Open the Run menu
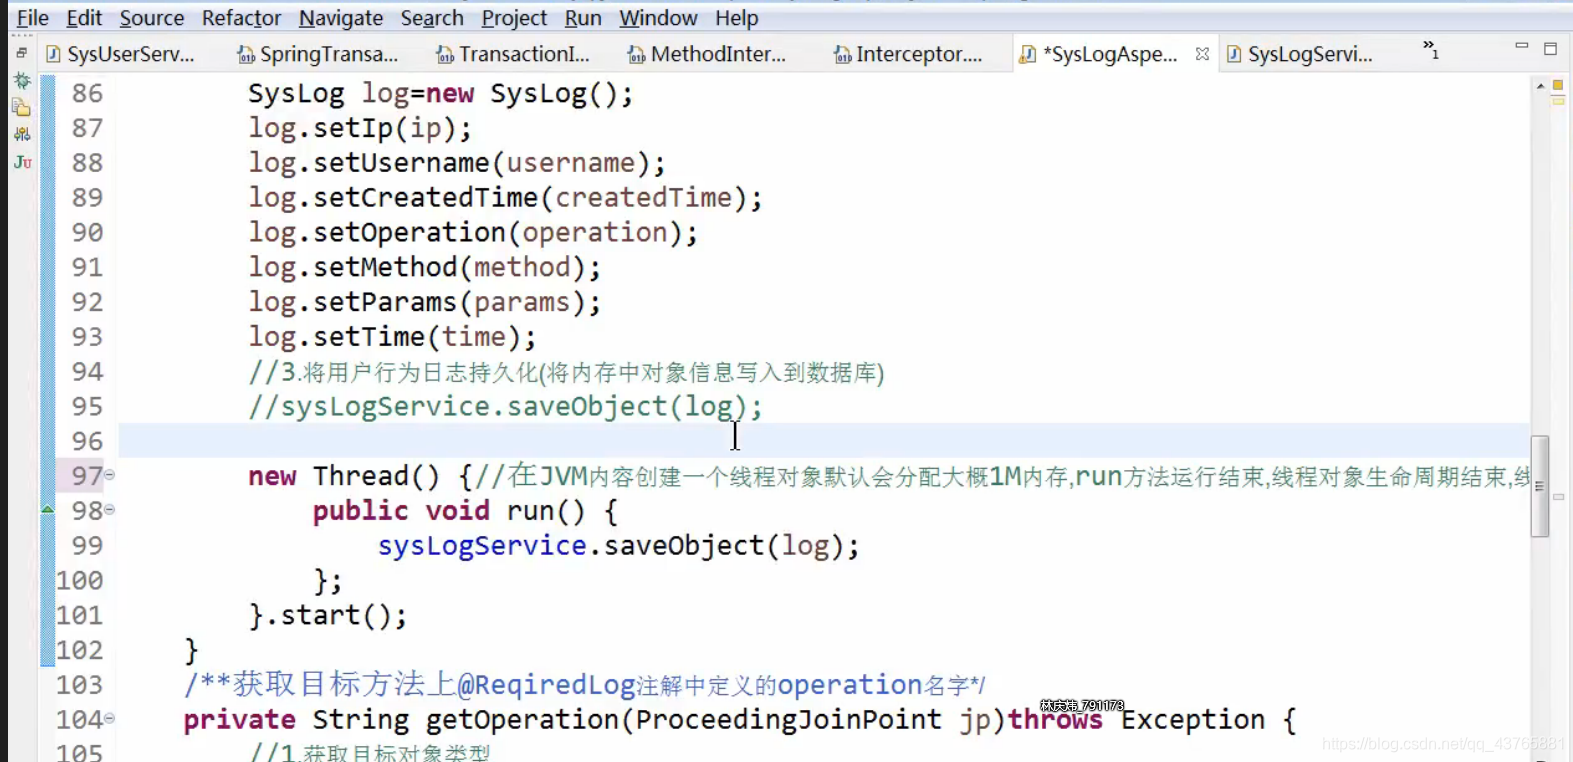The height and width of the screenshot is (762, 1573). pos(583,18)
